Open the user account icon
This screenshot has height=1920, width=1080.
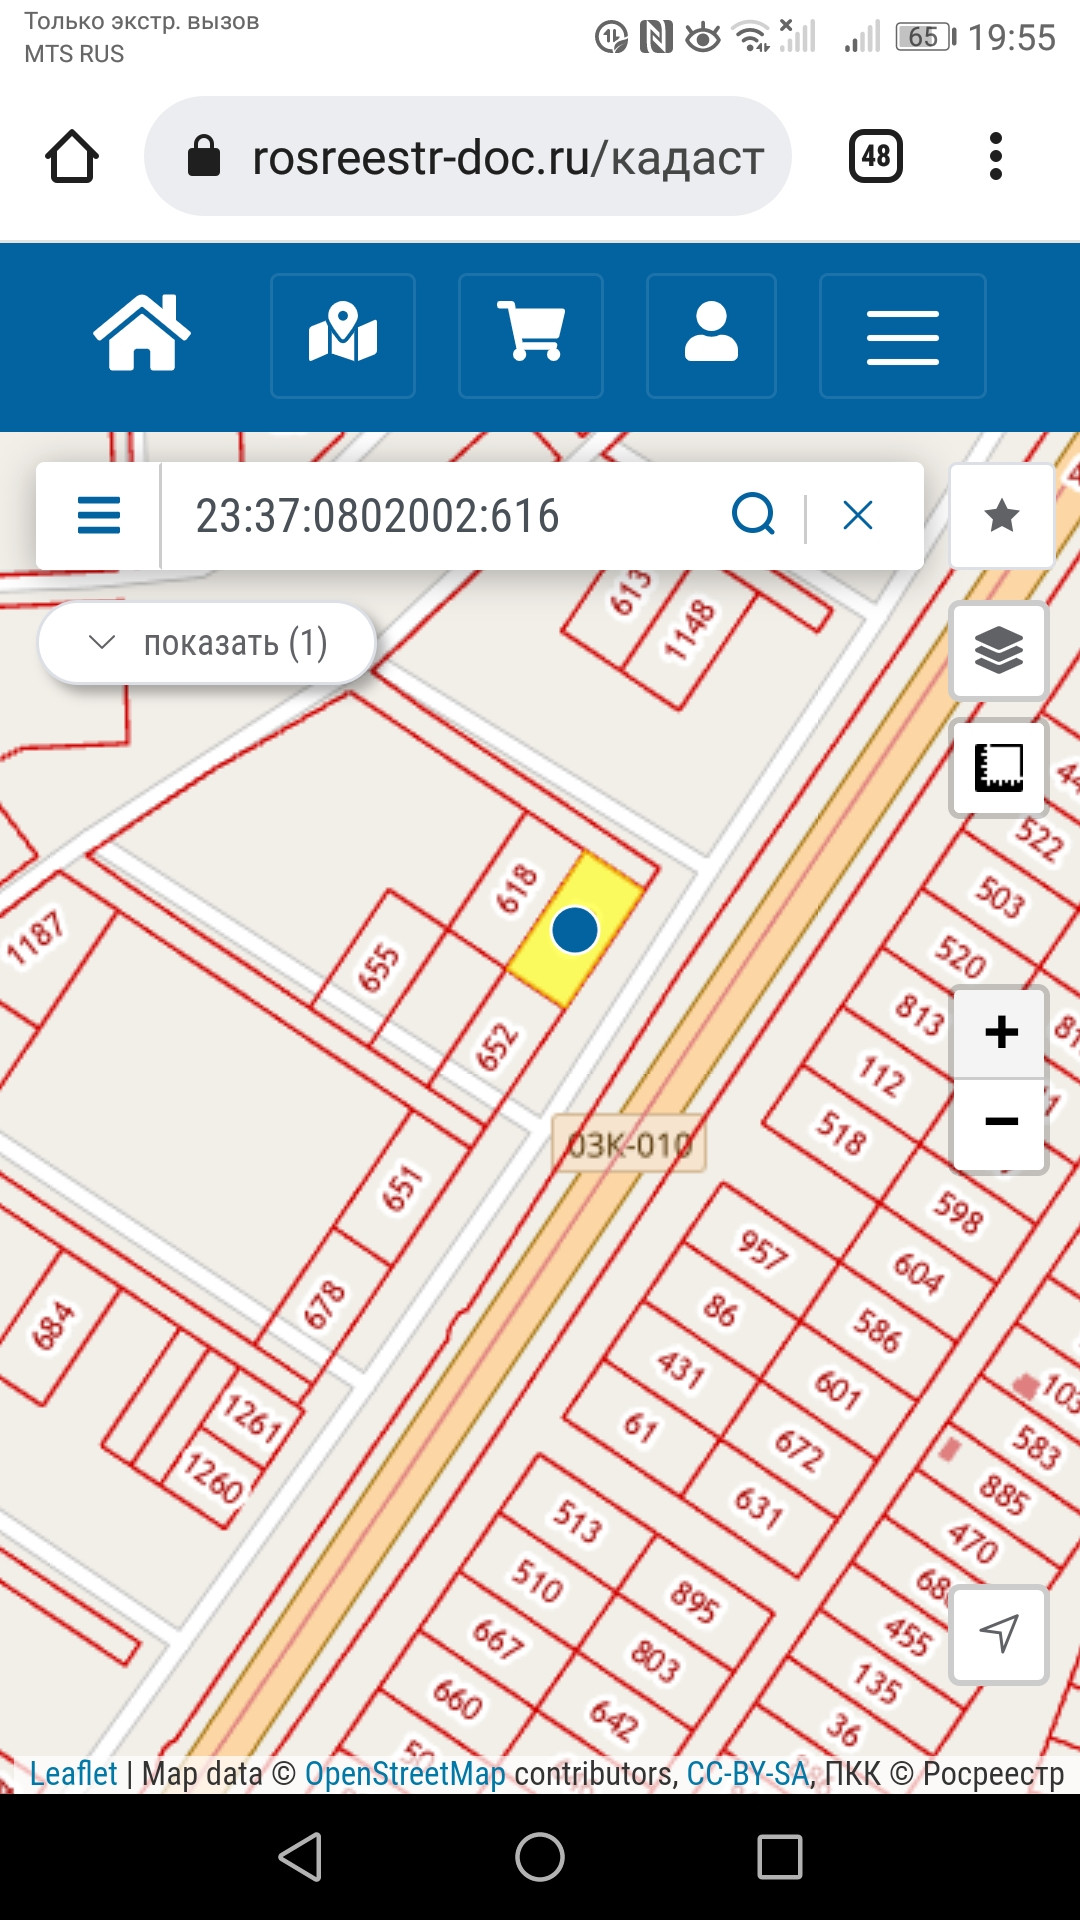[x=712, y=336]
